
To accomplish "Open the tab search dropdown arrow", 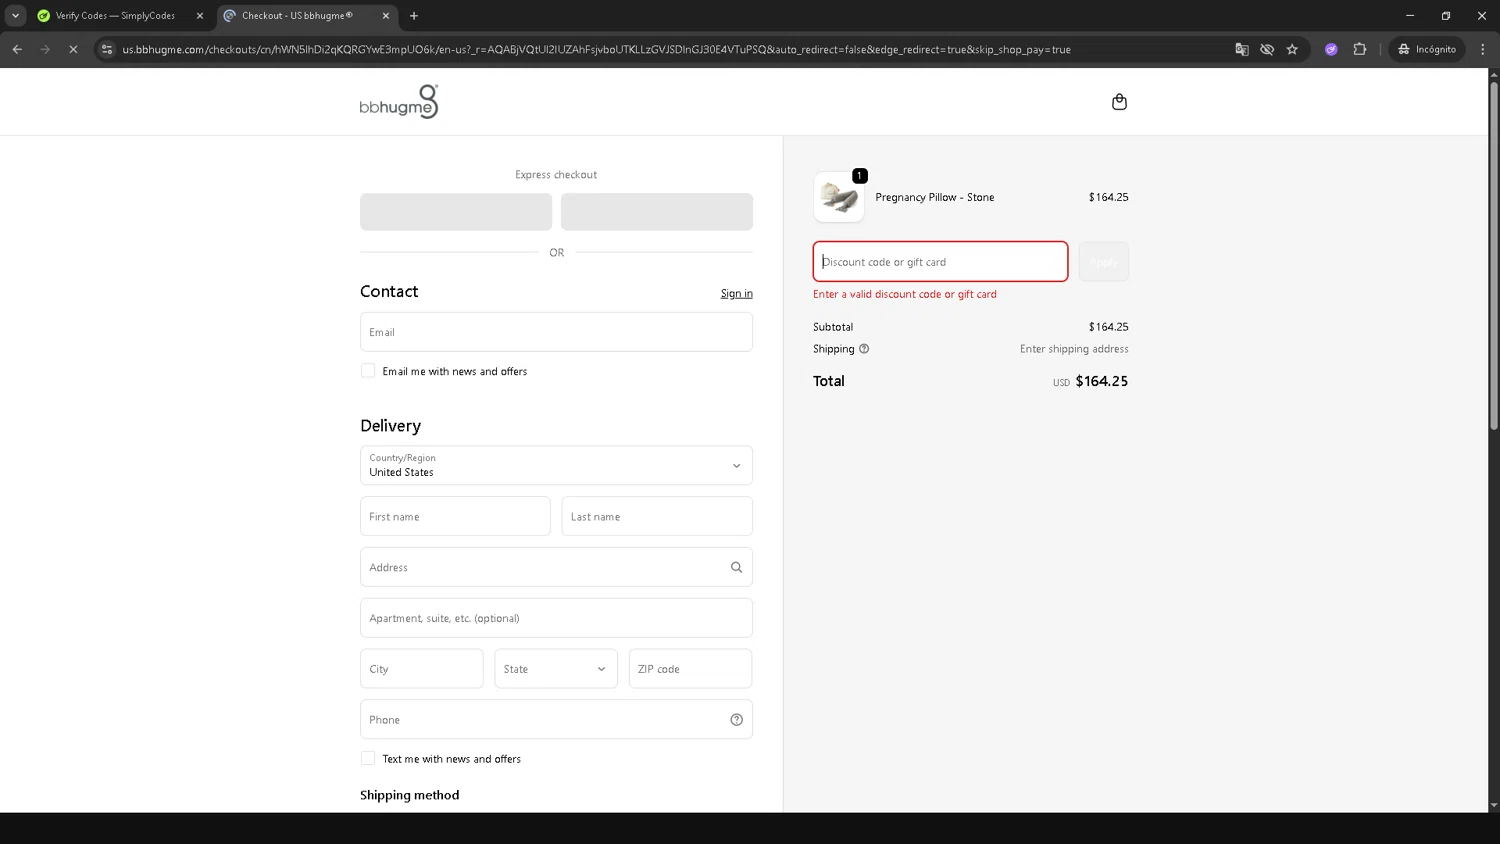I will (15, 16).
